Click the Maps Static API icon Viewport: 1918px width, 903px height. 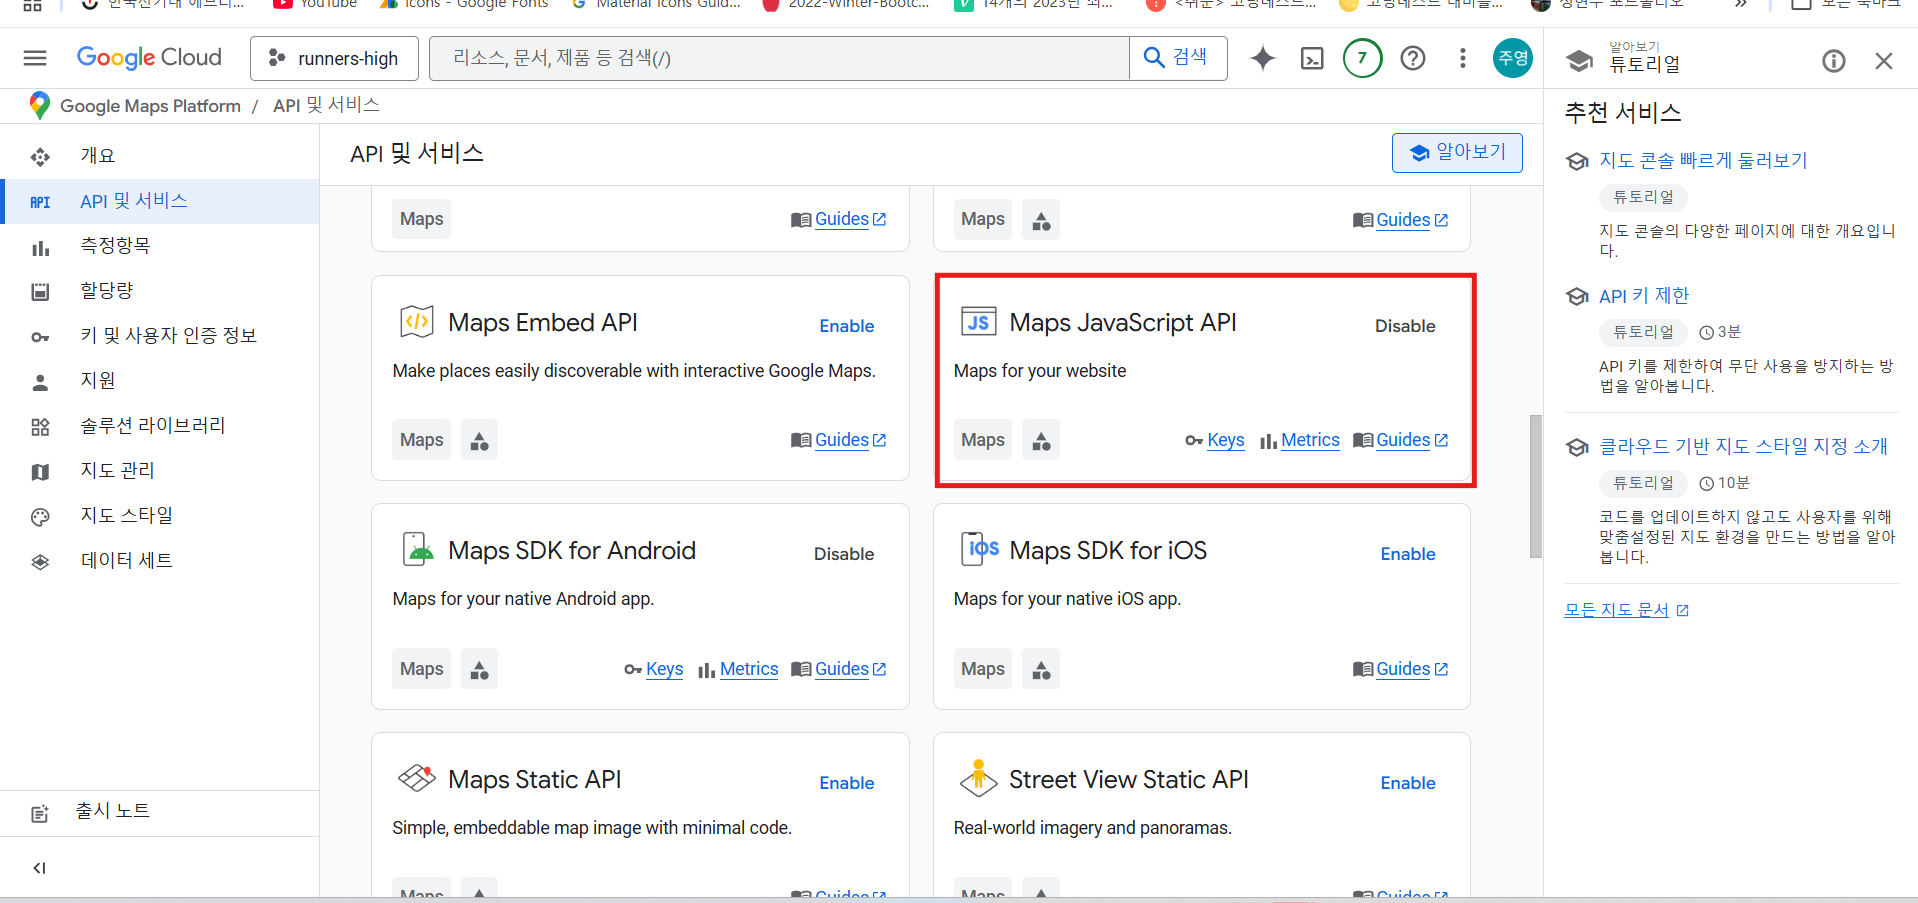[417, 778]
